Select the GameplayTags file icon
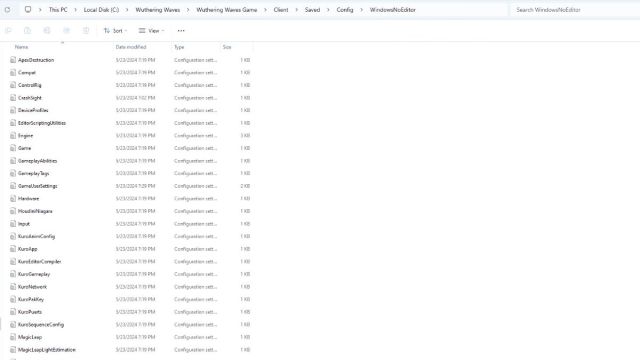 [13, 173]
